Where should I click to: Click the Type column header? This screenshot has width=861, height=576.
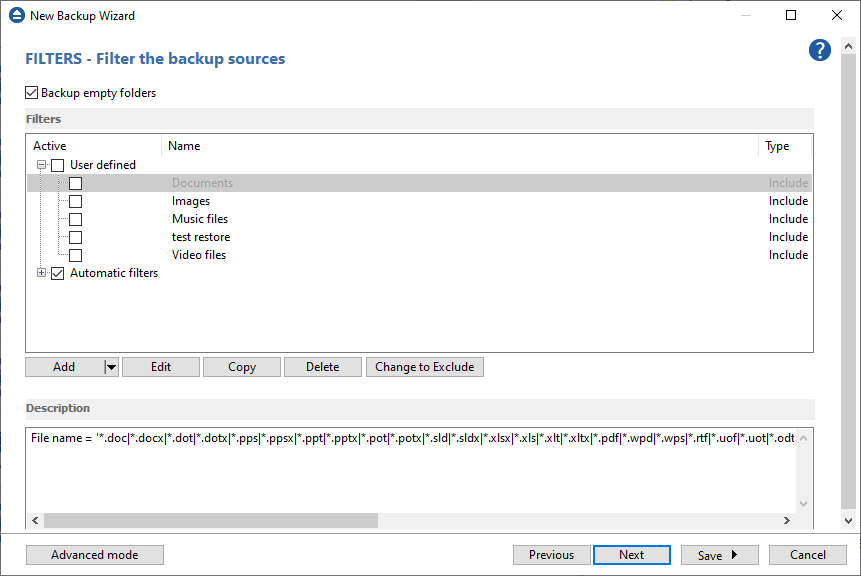pos(777,146)
